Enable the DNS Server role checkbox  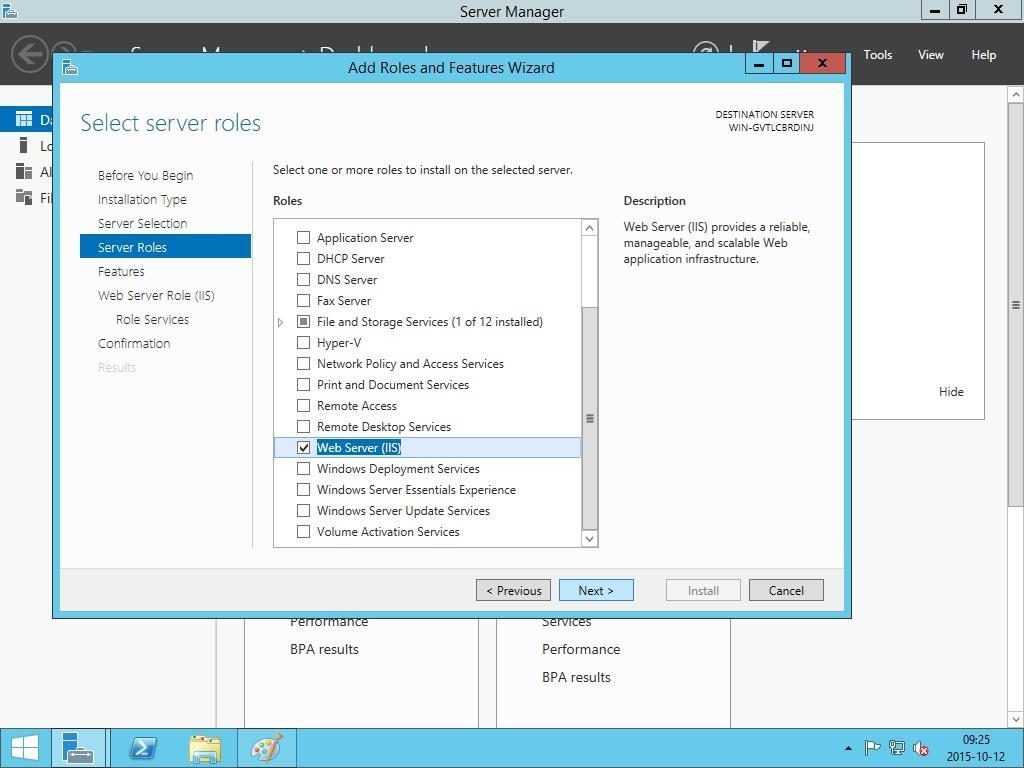point(303,280)
